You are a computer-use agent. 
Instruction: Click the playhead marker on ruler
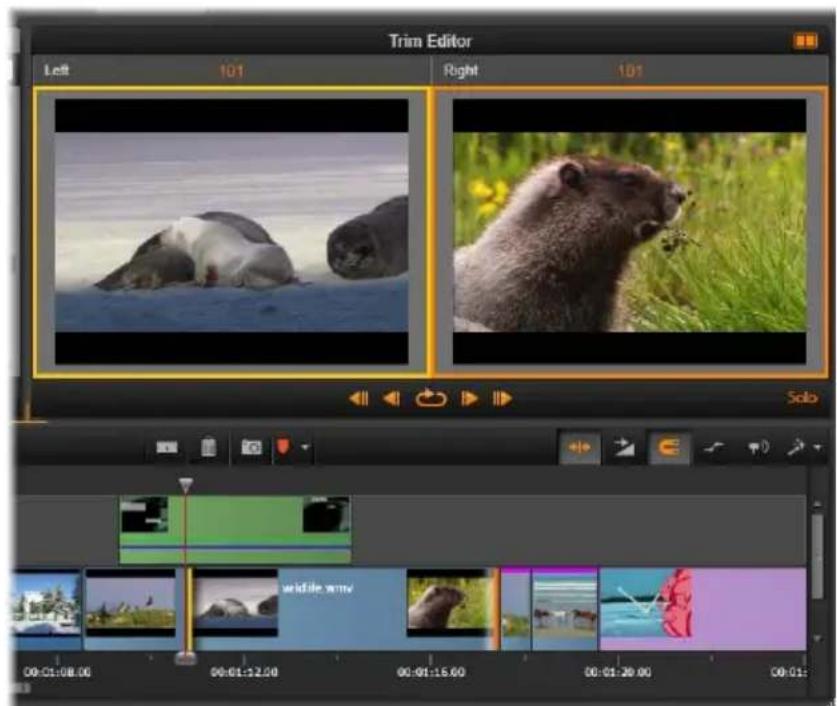(x=185, y=485)
